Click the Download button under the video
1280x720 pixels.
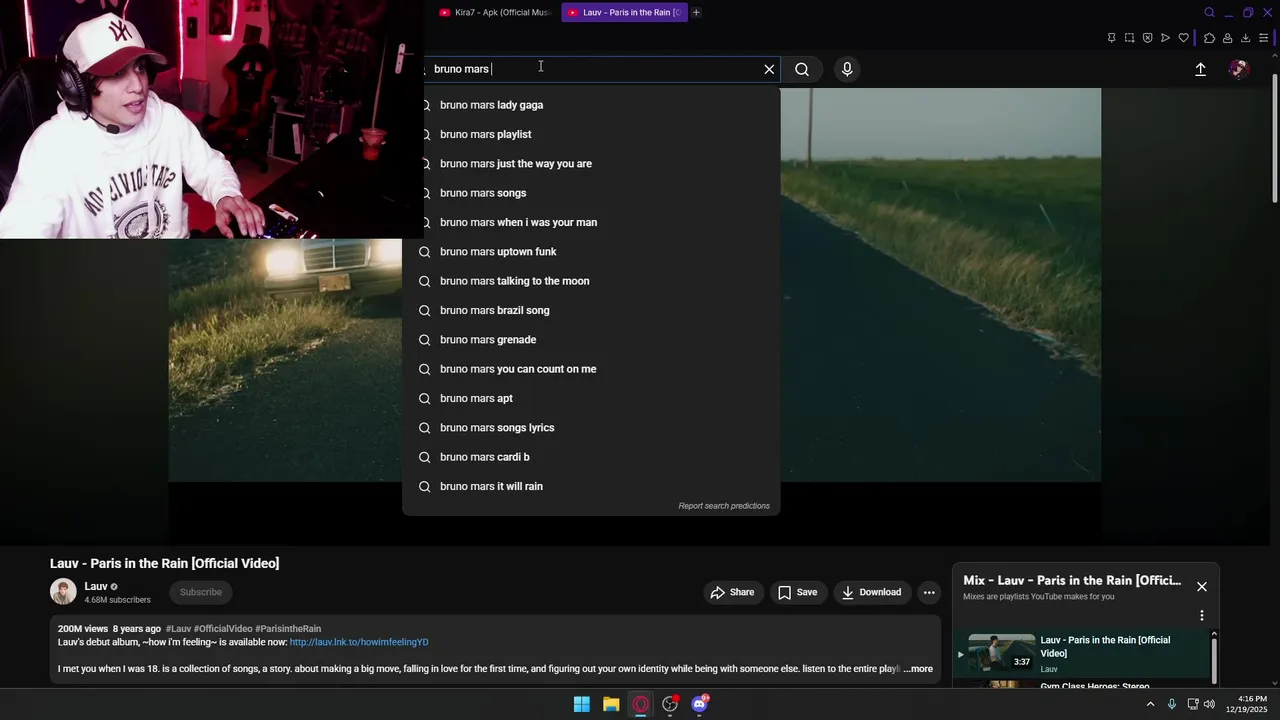(x=872, y=592)
